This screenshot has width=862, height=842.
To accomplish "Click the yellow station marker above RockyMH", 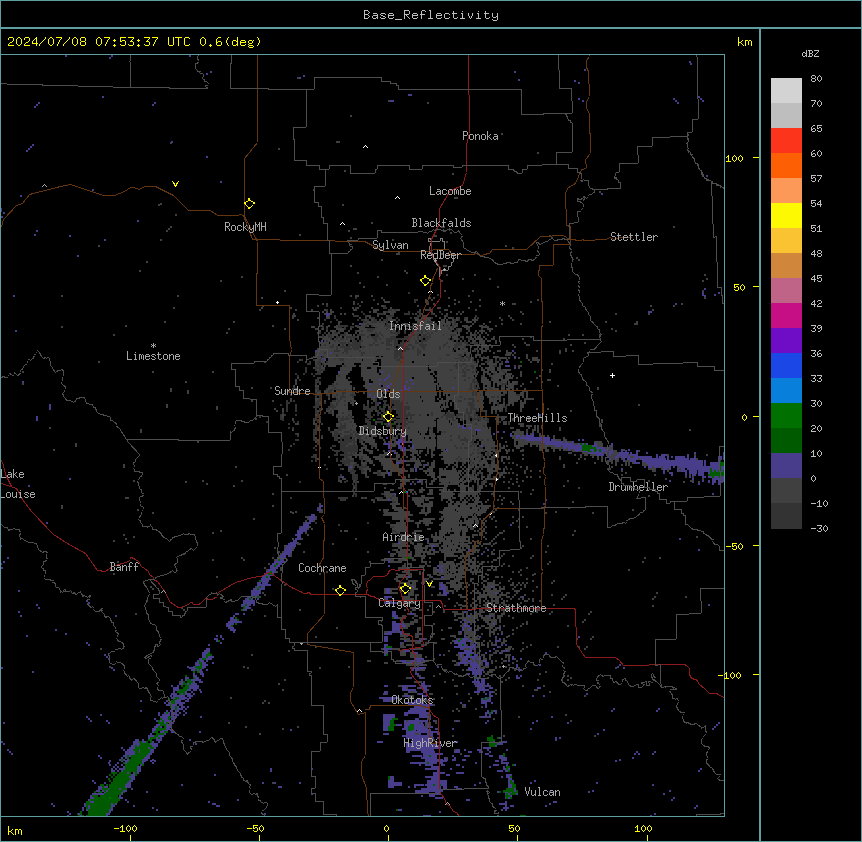I will (249, 203).
